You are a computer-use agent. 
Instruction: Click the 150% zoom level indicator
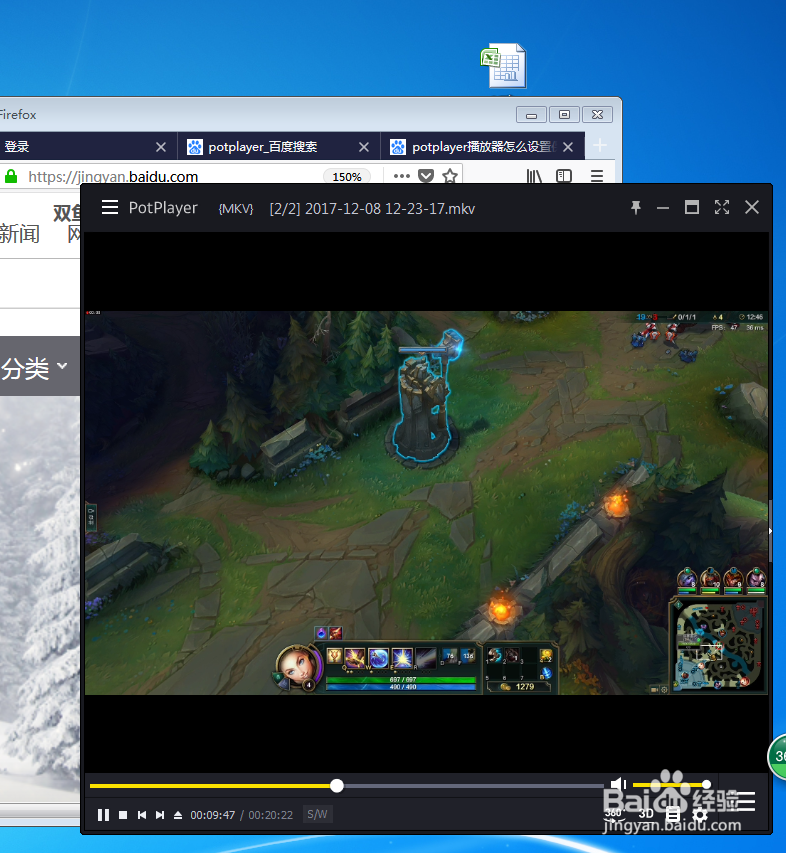click(346, 177)
